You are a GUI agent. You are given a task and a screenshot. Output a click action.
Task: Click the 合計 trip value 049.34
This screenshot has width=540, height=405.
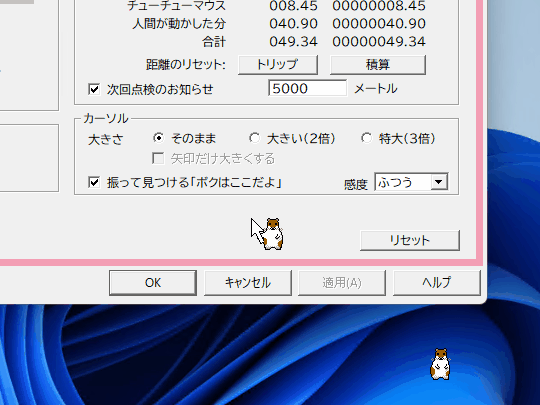point(293,42)
